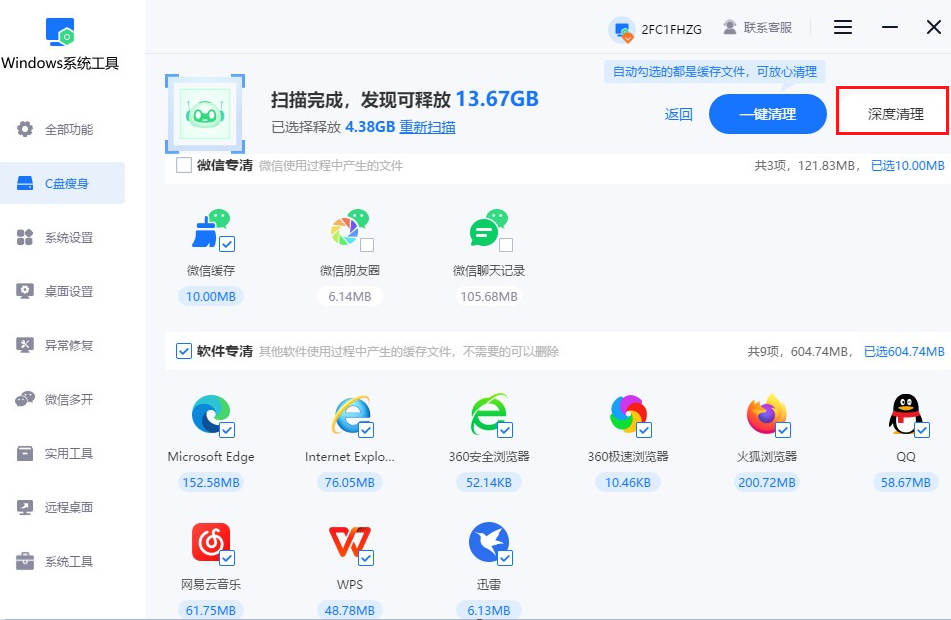Click the WPS icon

click(350, 542)
